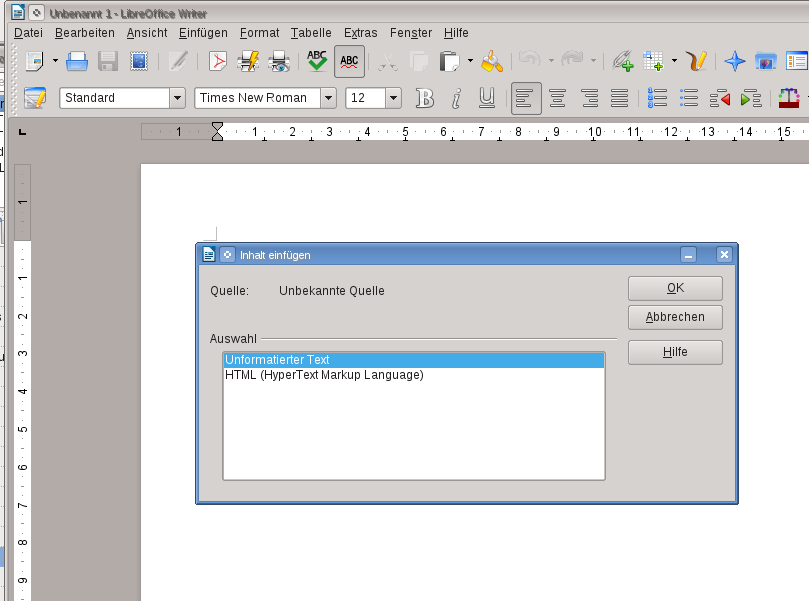The height and width of the screenshot is (601, 809).
Task: Open the Einfügen menu
Action: click(203, 33)
